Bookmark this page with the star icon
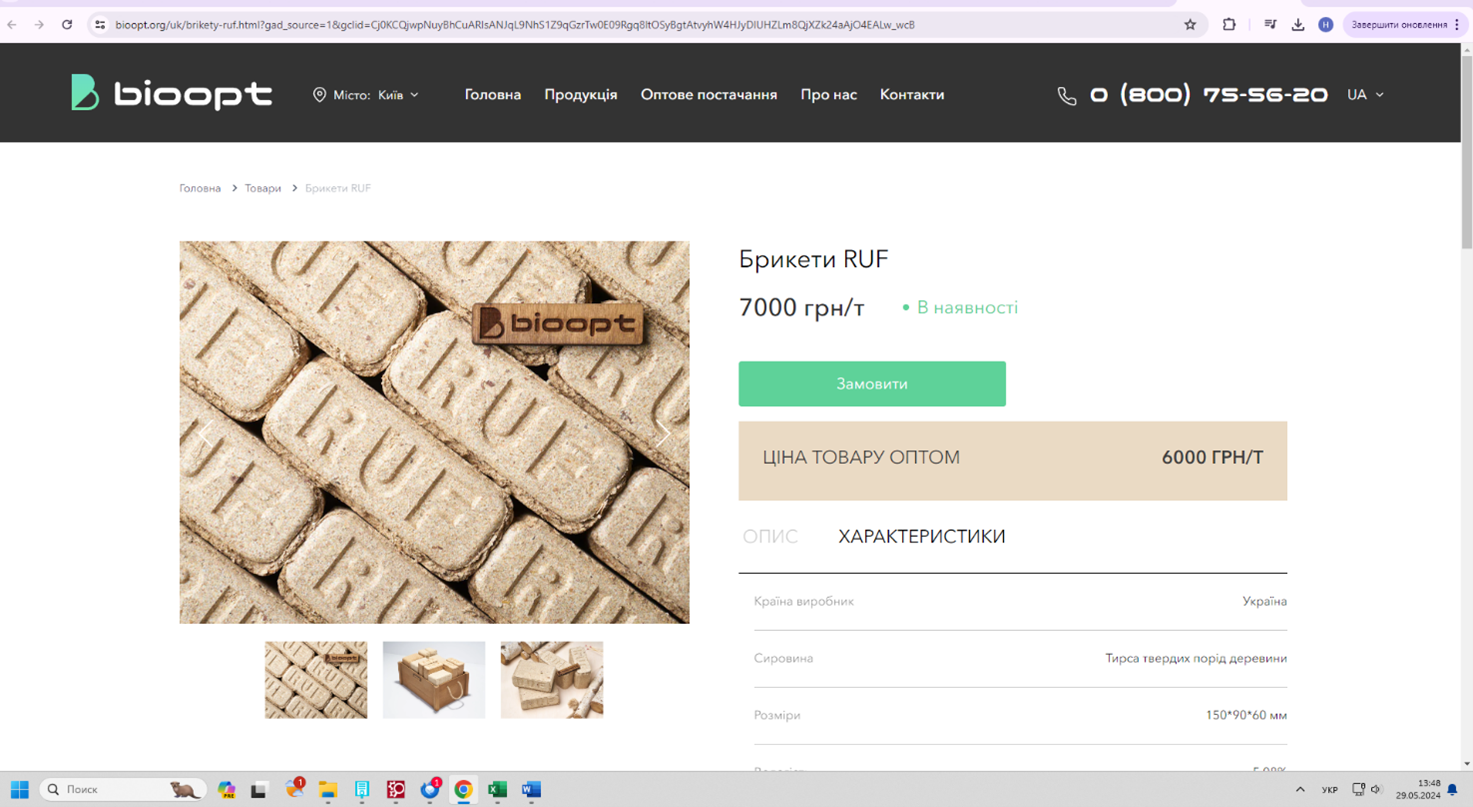Image resolution: width=1473 pixels, height=807 pixels. tap(1190, 25)
